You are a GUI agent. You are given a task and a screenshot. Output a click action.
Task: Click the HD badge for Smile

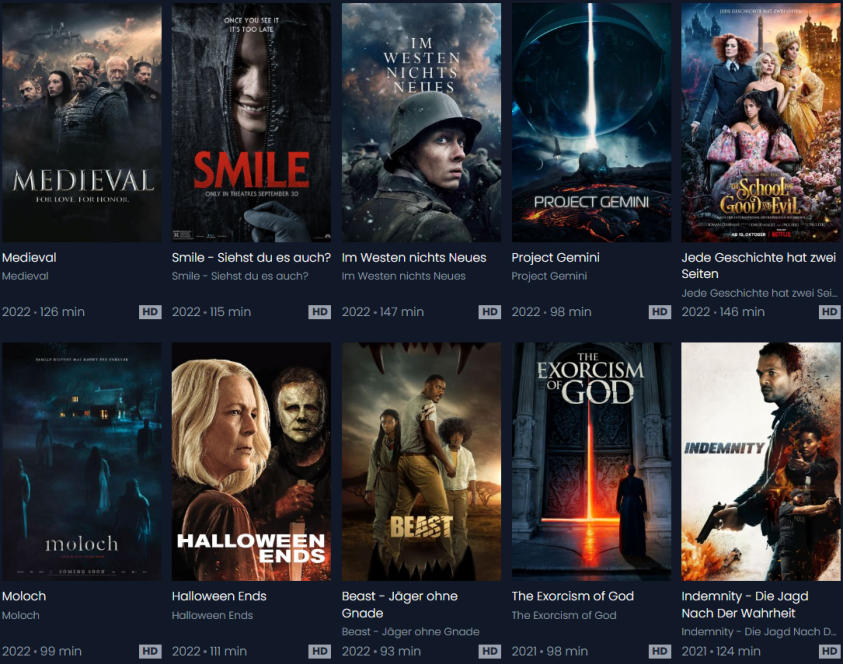[x=319, y=312]
